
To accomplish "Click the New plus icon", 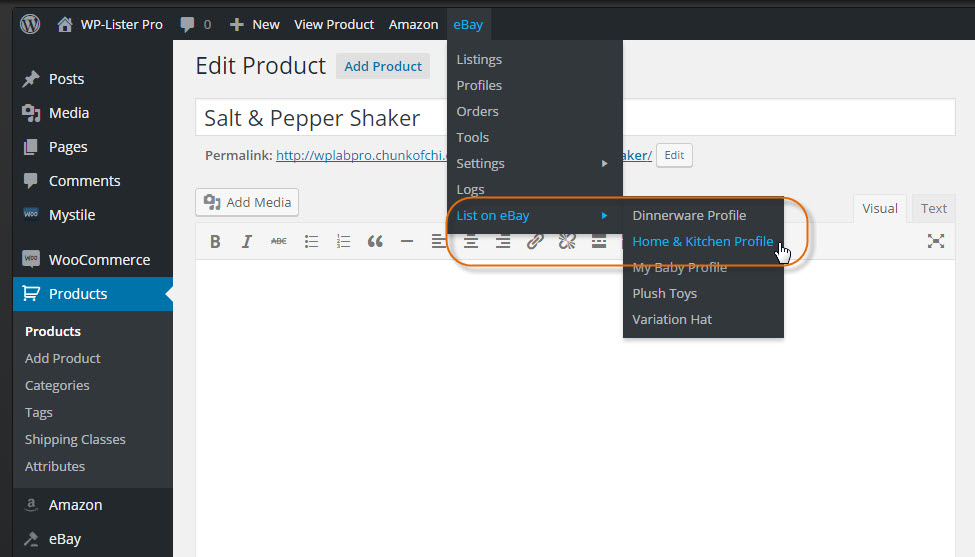I will 236,24.
